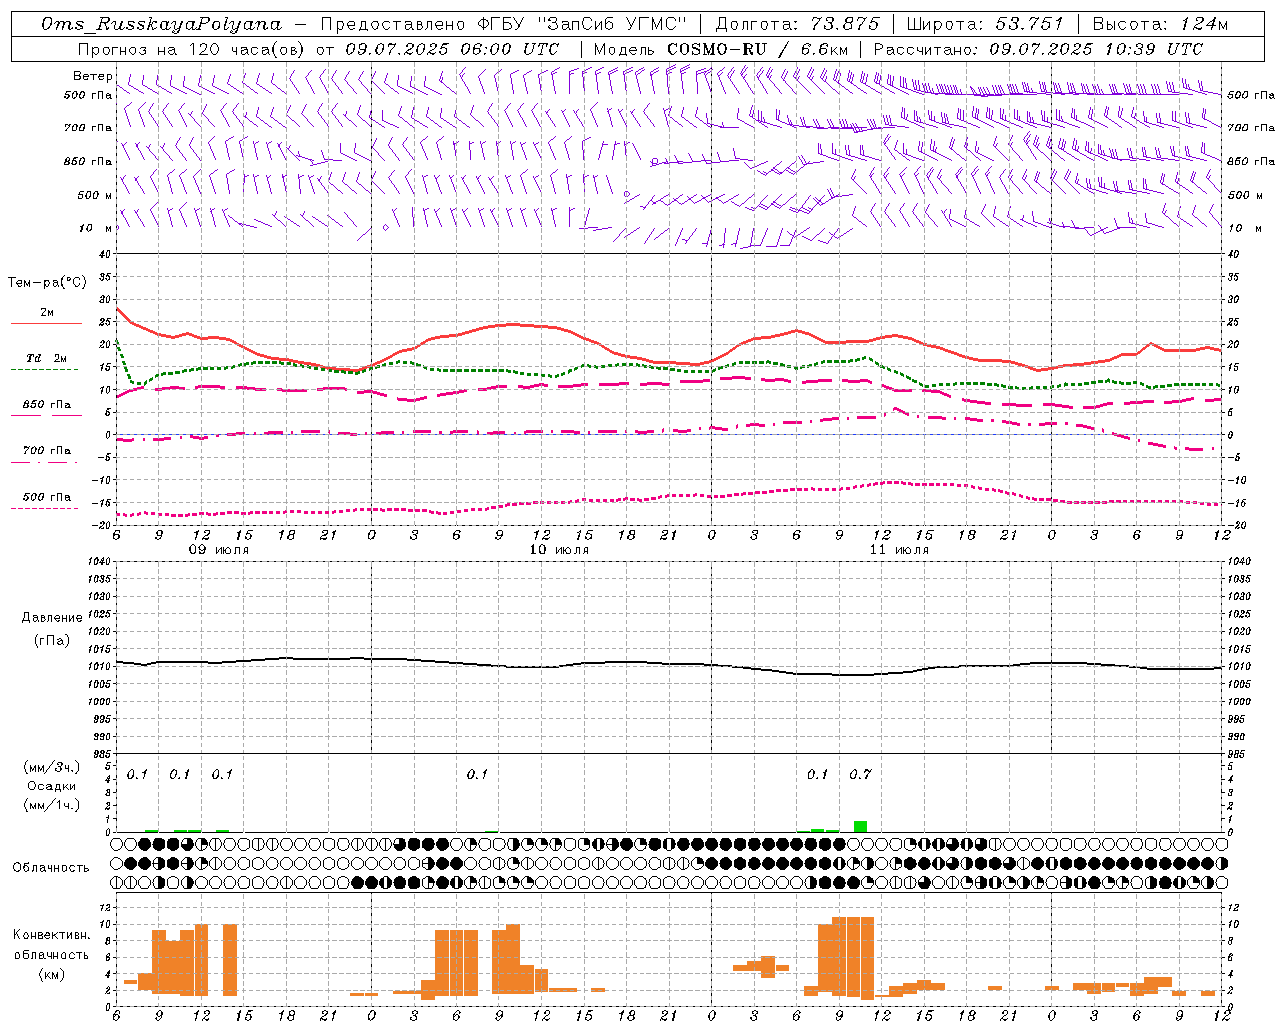Click the station name Oms_RusskayaPolyana
The image size is (1280, 1024).
162,23
